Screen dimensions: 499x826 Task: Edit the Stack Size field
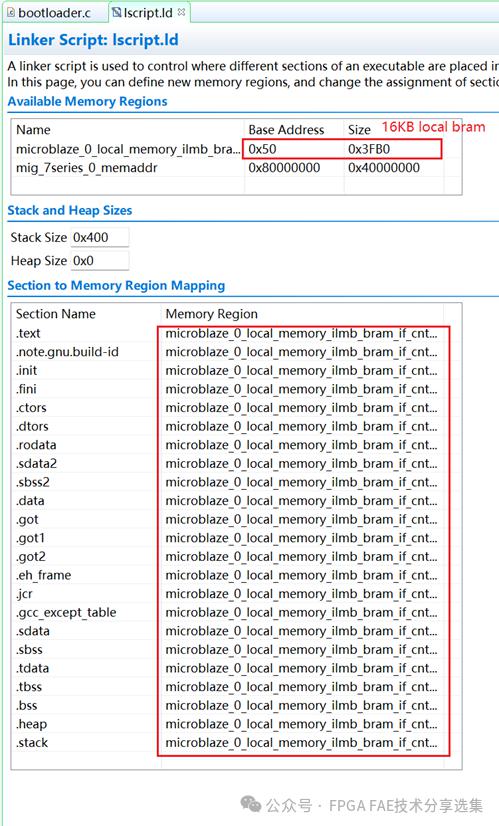pyautogui.click(x=100, y=238)
